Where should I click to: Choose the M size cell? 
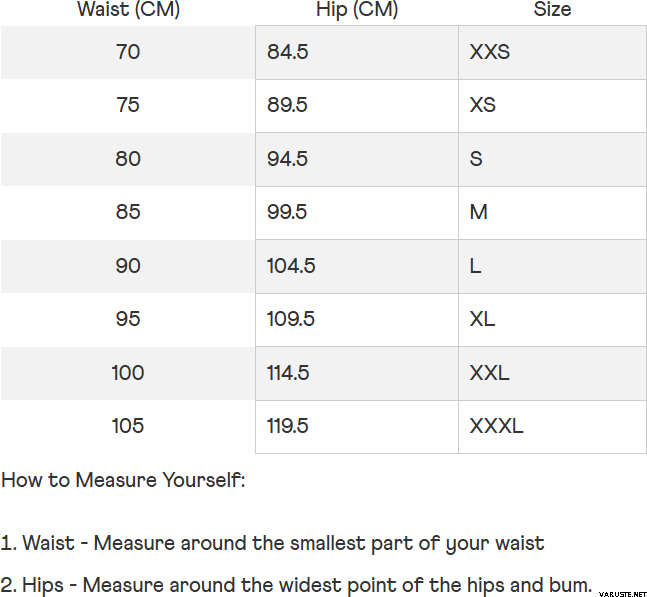pyautogui.click(x=479, y=212)
